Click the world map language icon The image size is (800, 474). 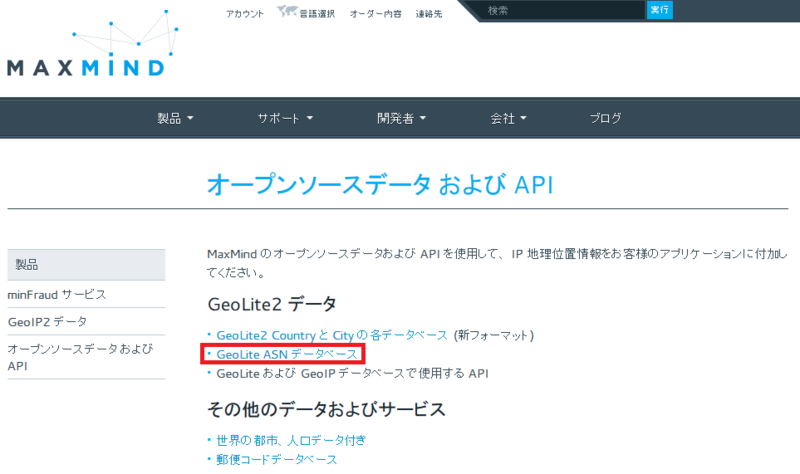pyautogui.click(x=287, y=11)
